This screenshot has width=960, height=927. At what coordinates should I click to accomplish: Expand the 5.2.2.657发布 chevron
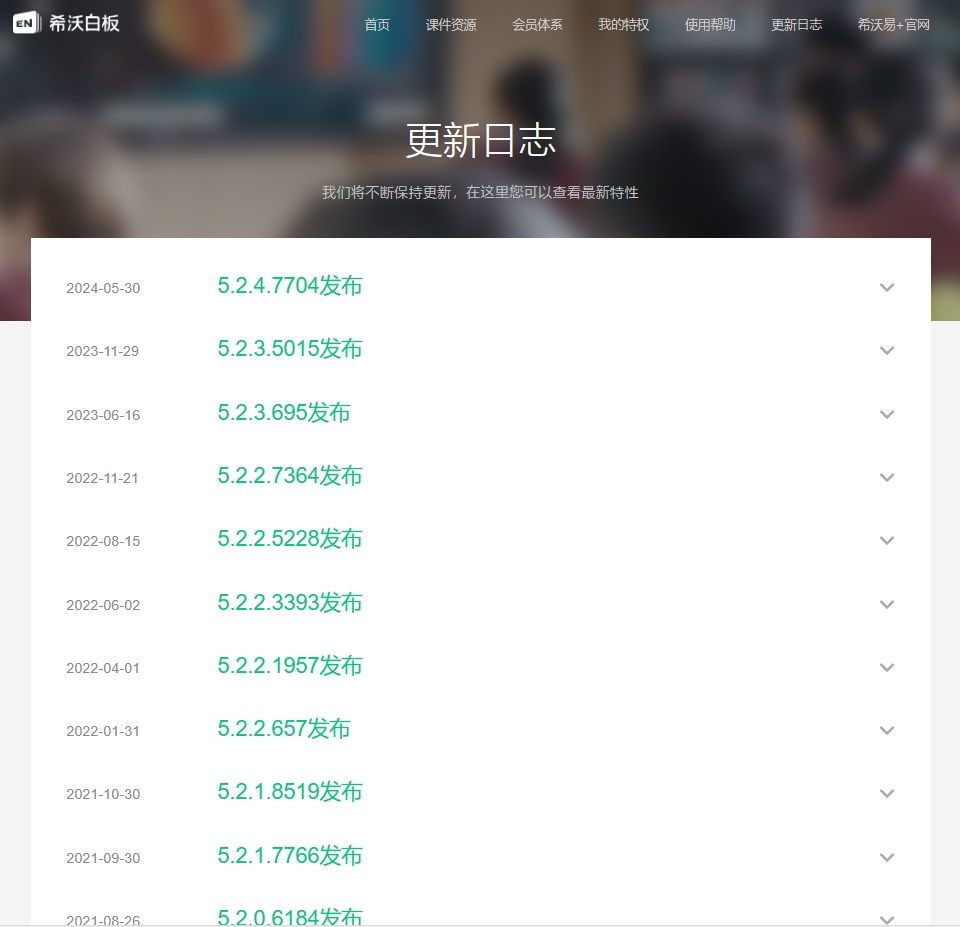click(887, 730)
